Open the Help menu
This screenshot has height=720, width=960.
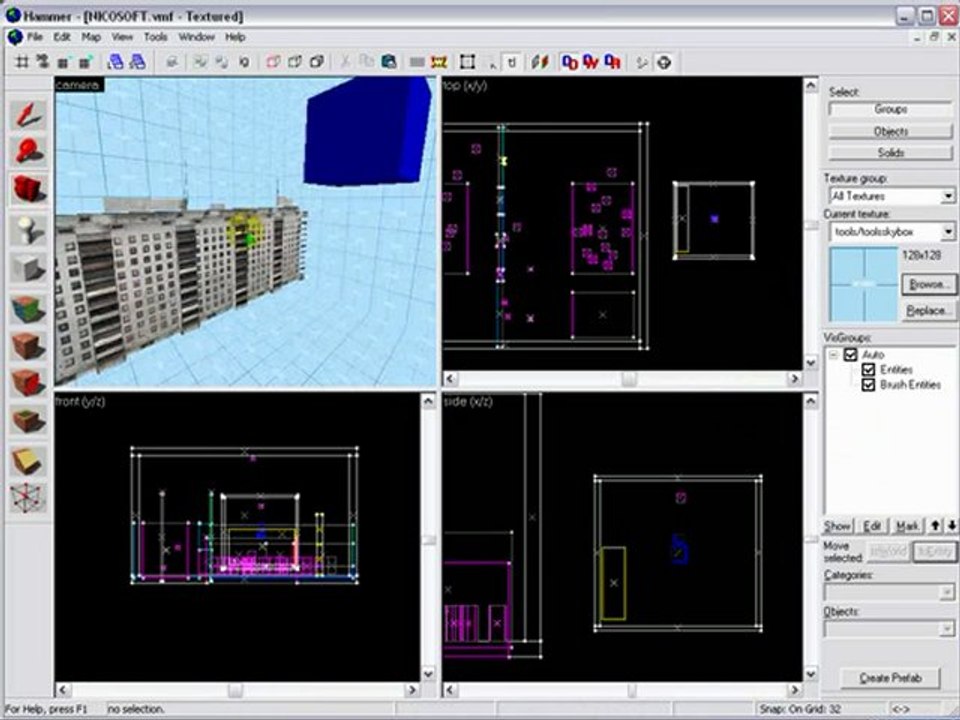(235, 37)
